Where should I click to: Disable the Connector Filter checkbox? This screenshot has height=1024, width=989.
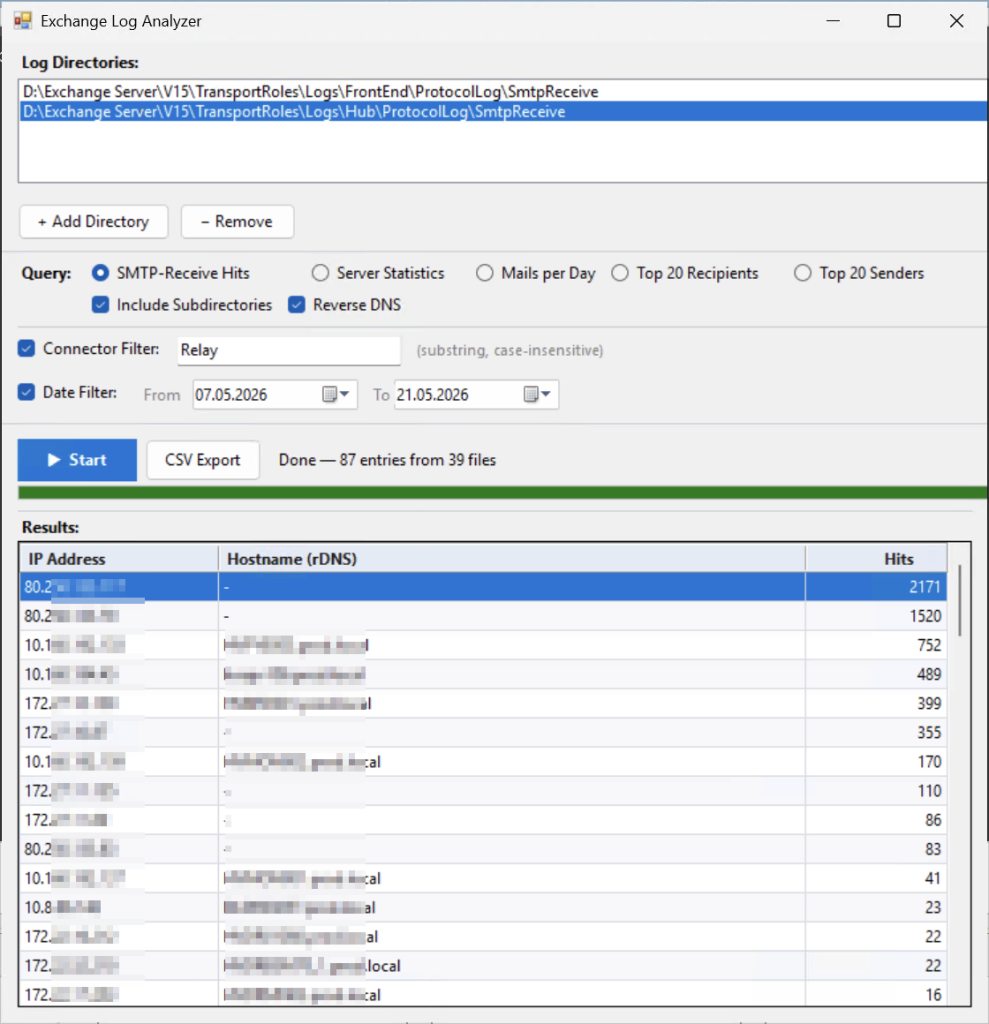coord(26,349)
